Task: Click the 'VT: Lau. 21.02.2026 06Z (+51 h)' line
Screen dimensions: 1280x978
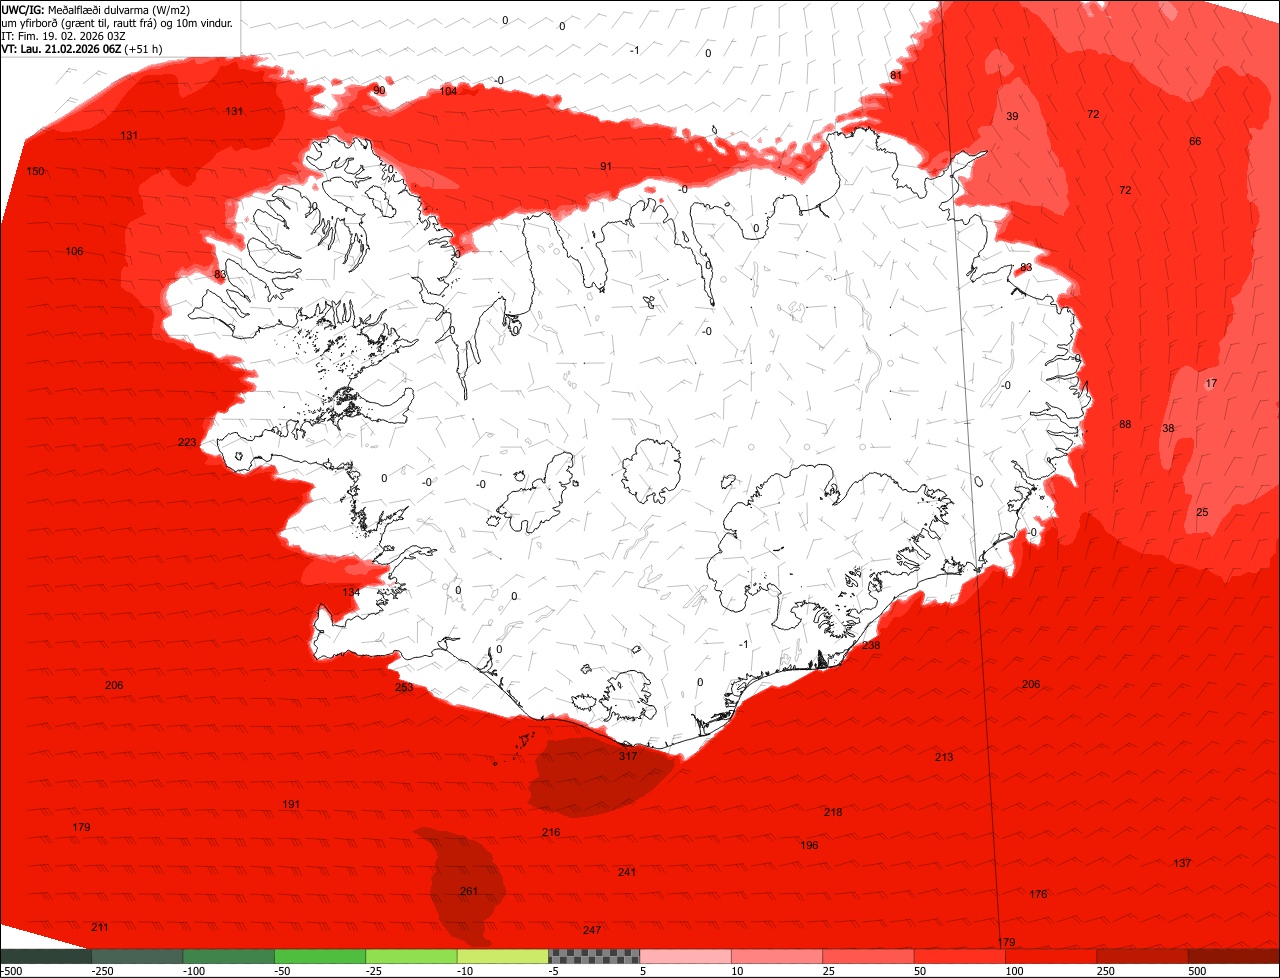Action: point(82,48)
